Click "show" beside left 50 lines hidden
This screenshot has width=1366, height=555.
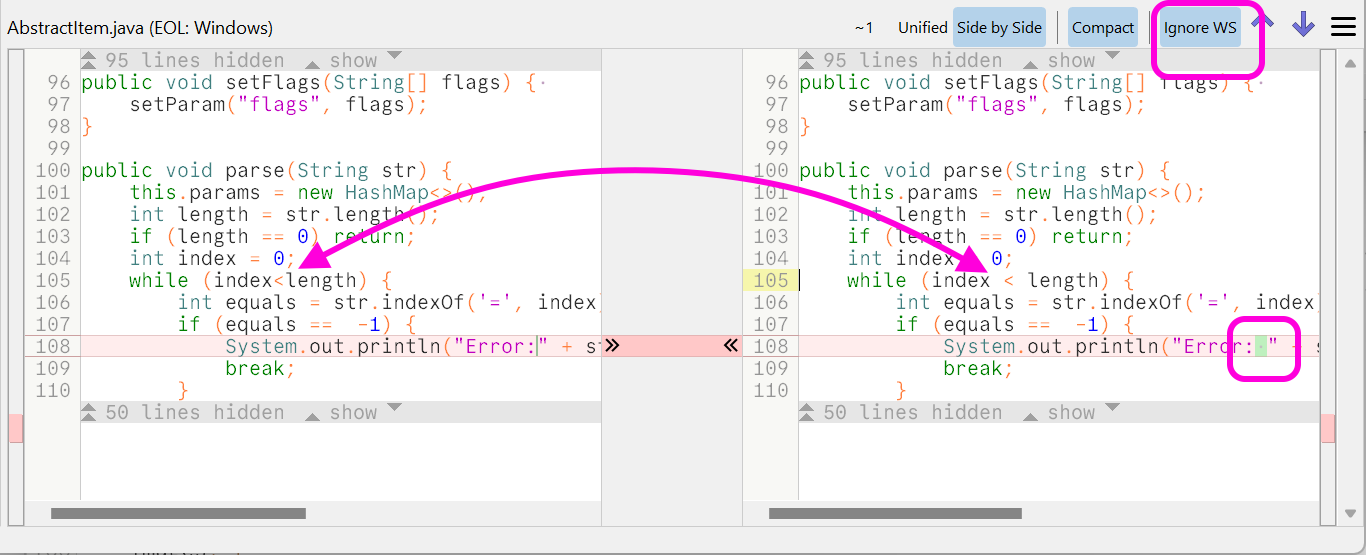(x=353, y=413)
